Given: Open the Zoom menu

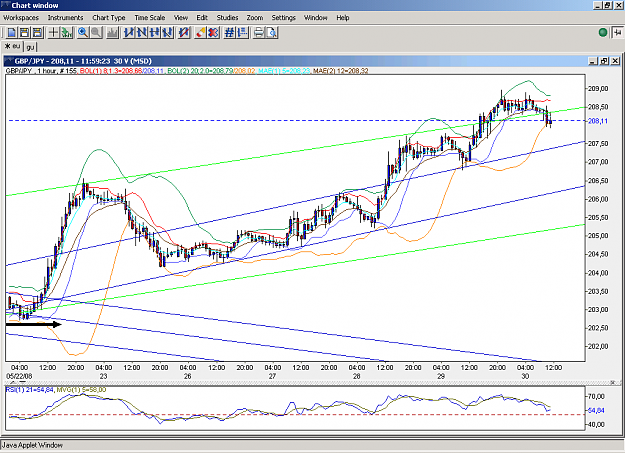Looking at the screenshot, I should [x=255, y=18].
